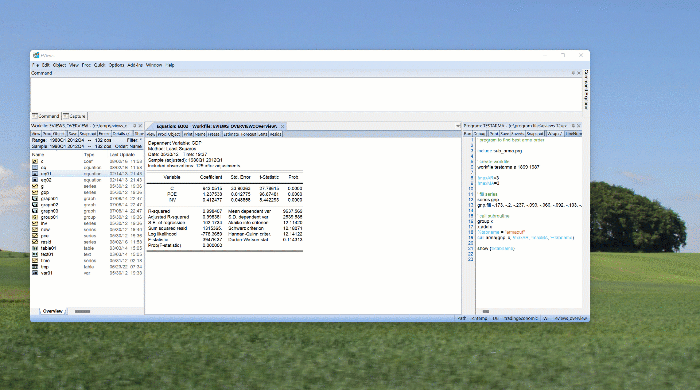This screenshot has width=700, height=390.
Task: Click the workfile Save button
Action: [72, 134]
